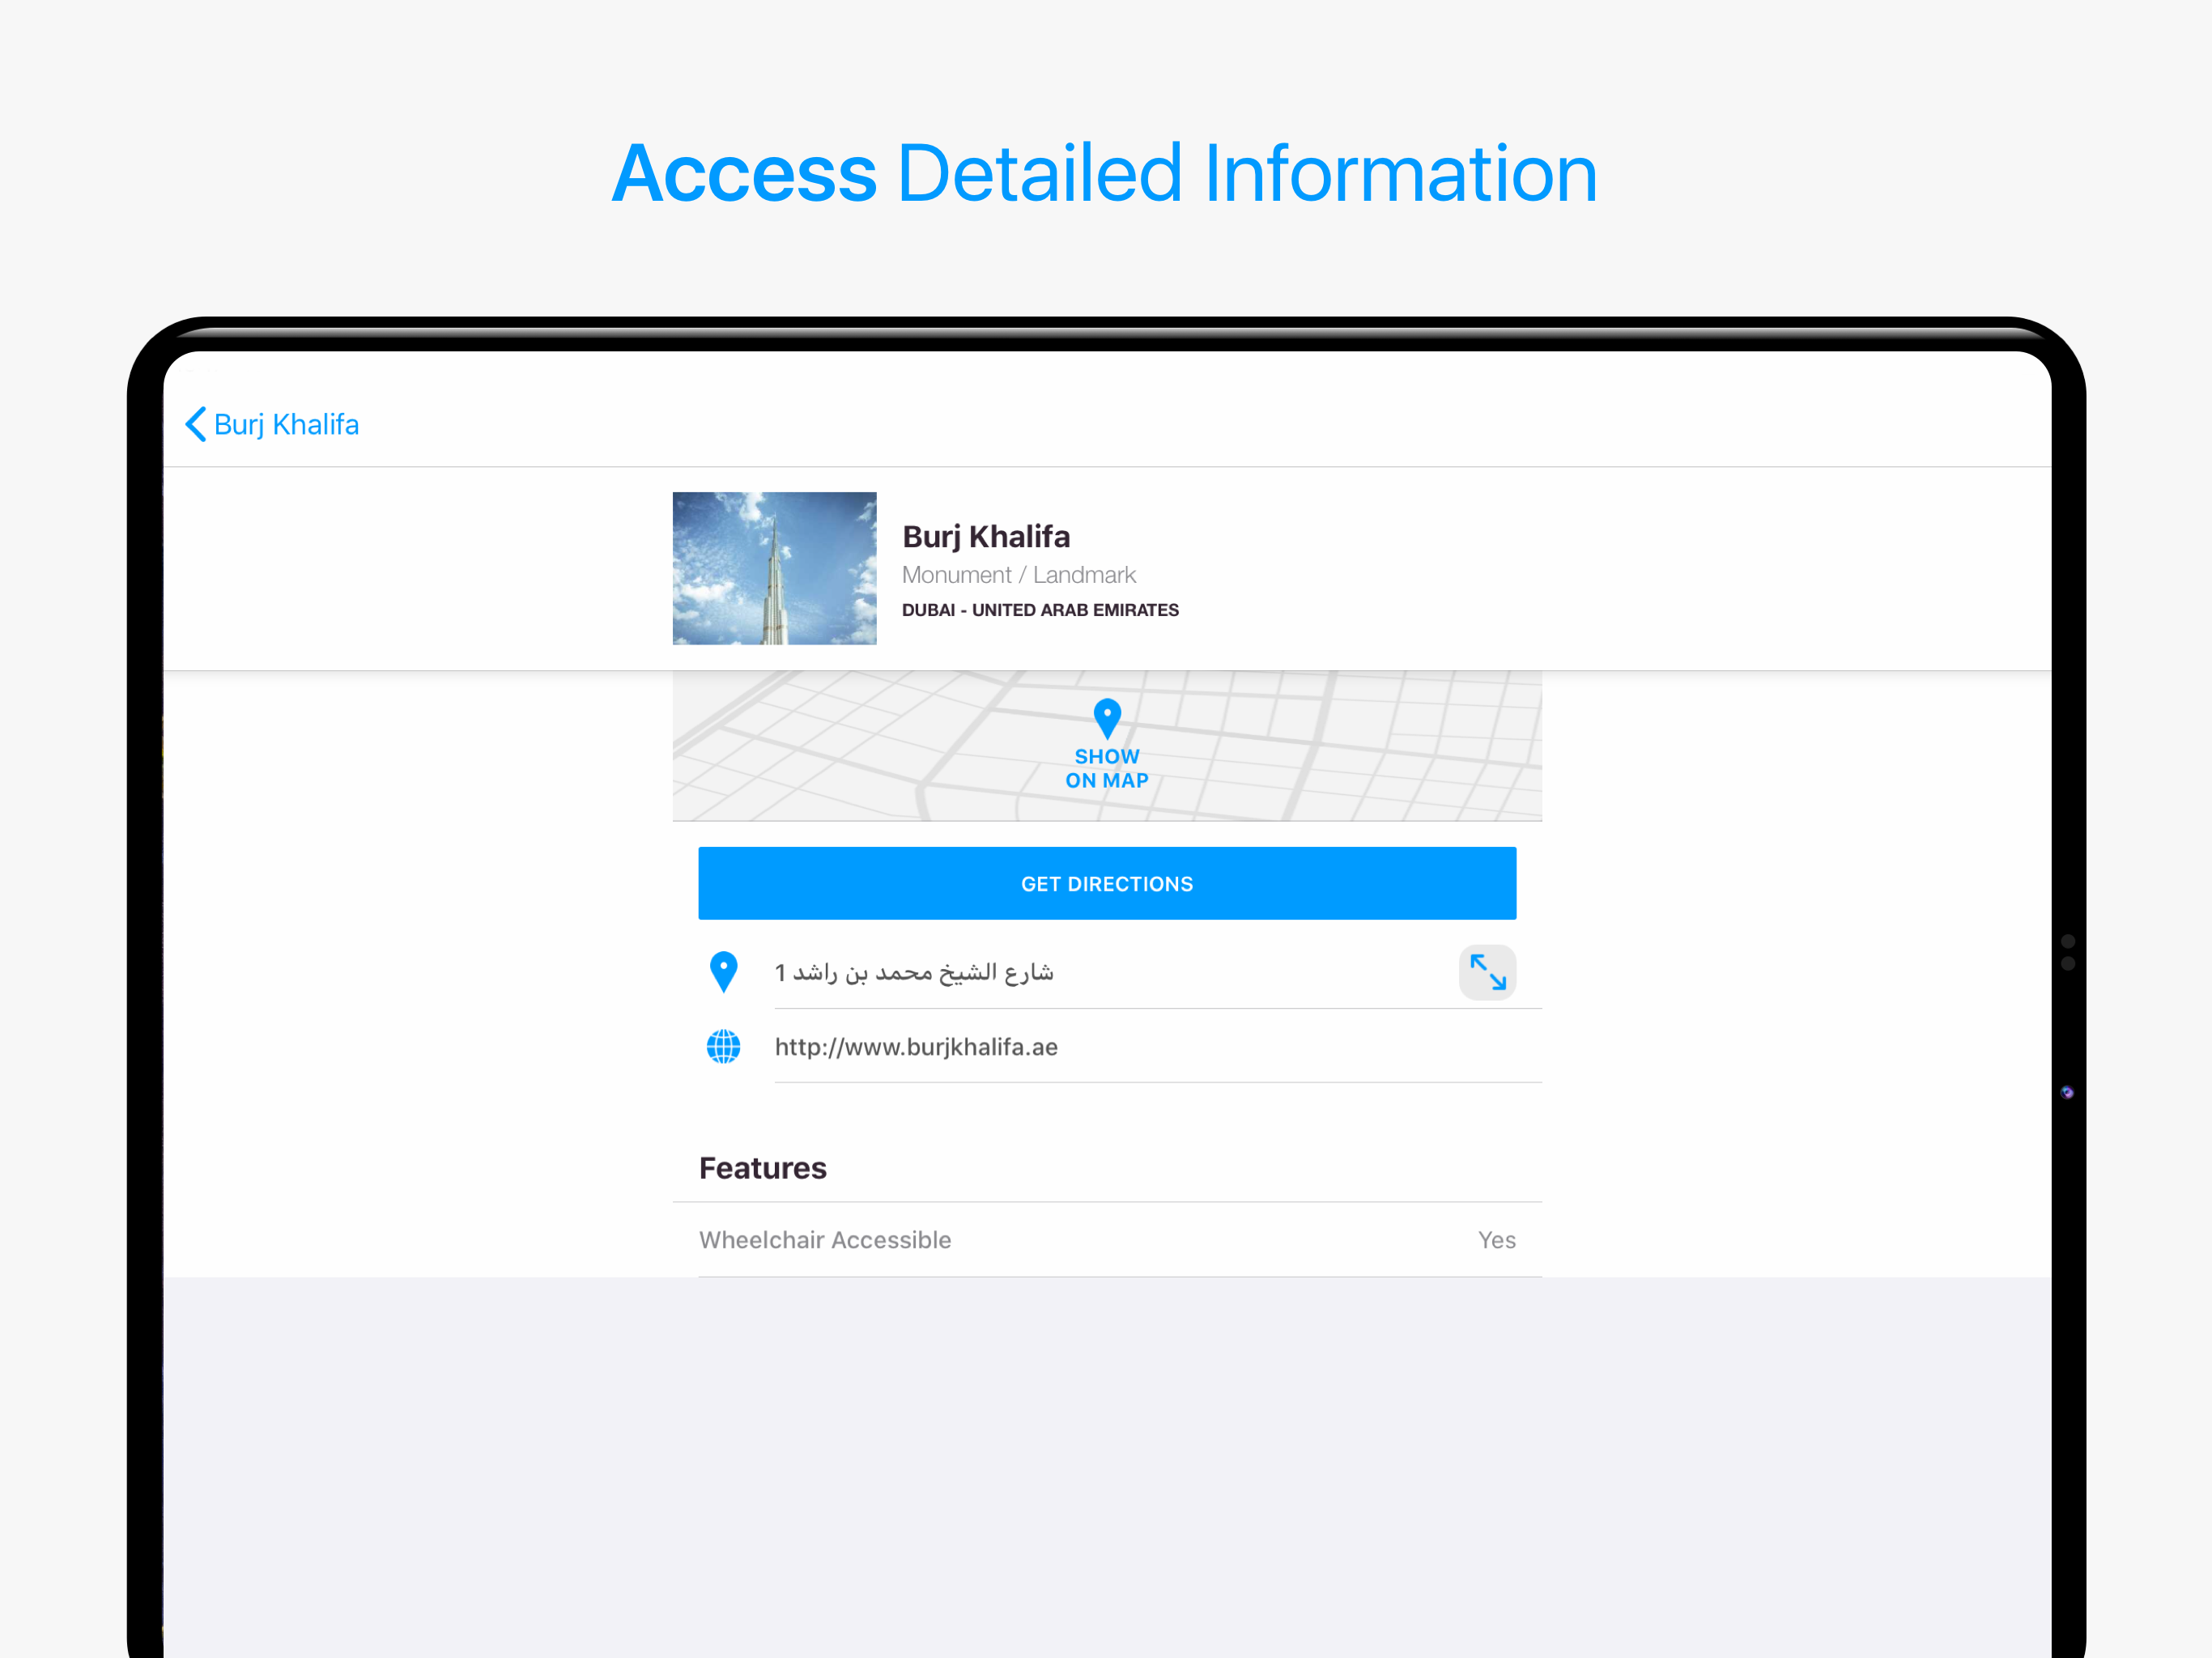
Task: Click the Dubai - United Arab Emirates label
Action: coord(1039,610)
